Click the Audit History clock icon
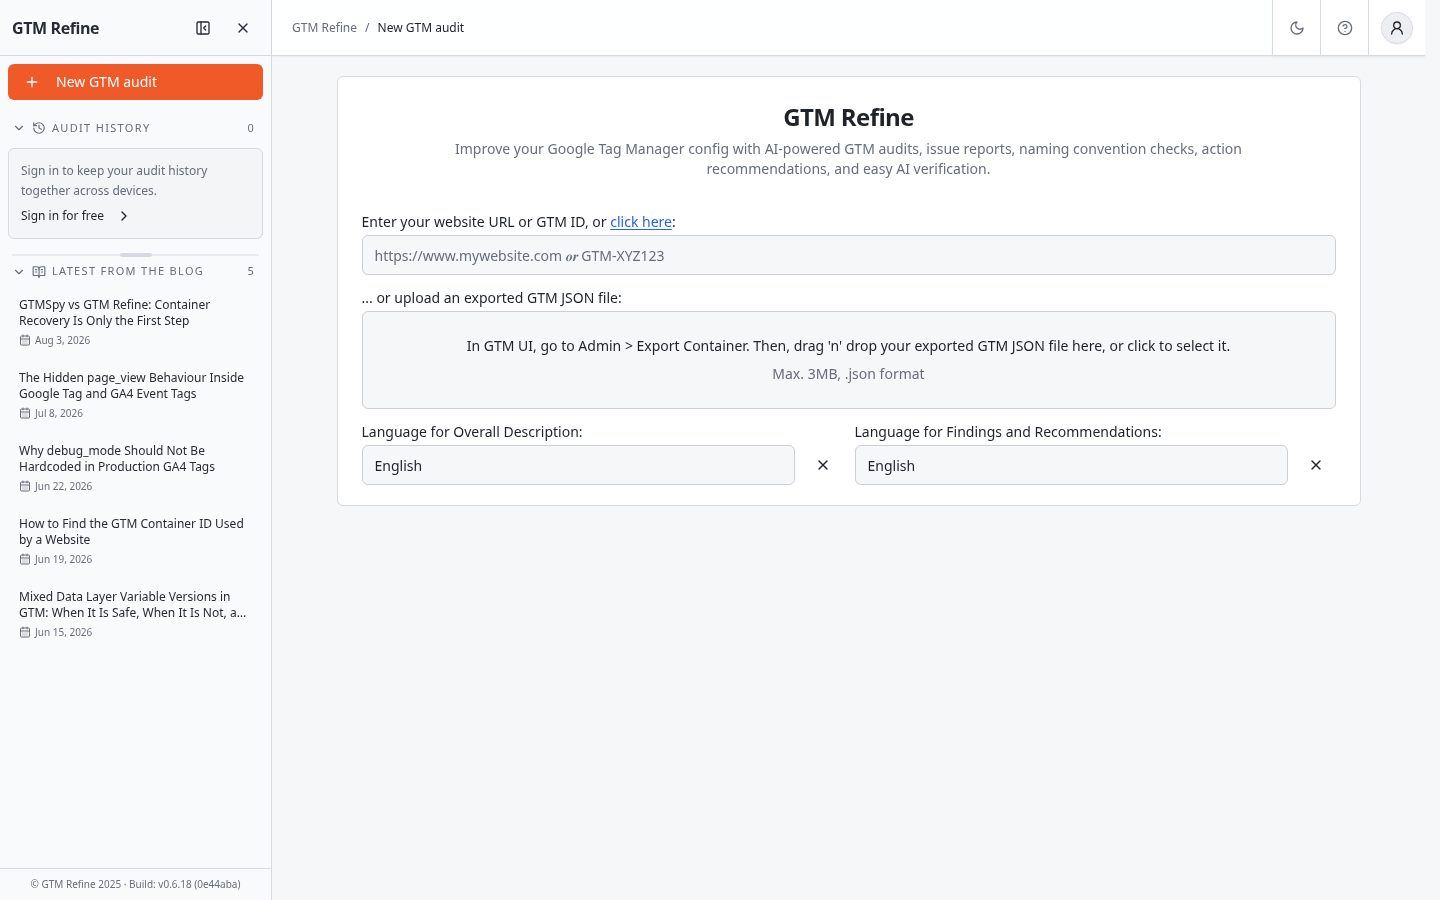Image resolution: width=1440 pixels, height=900 pixels. [39, 128]
